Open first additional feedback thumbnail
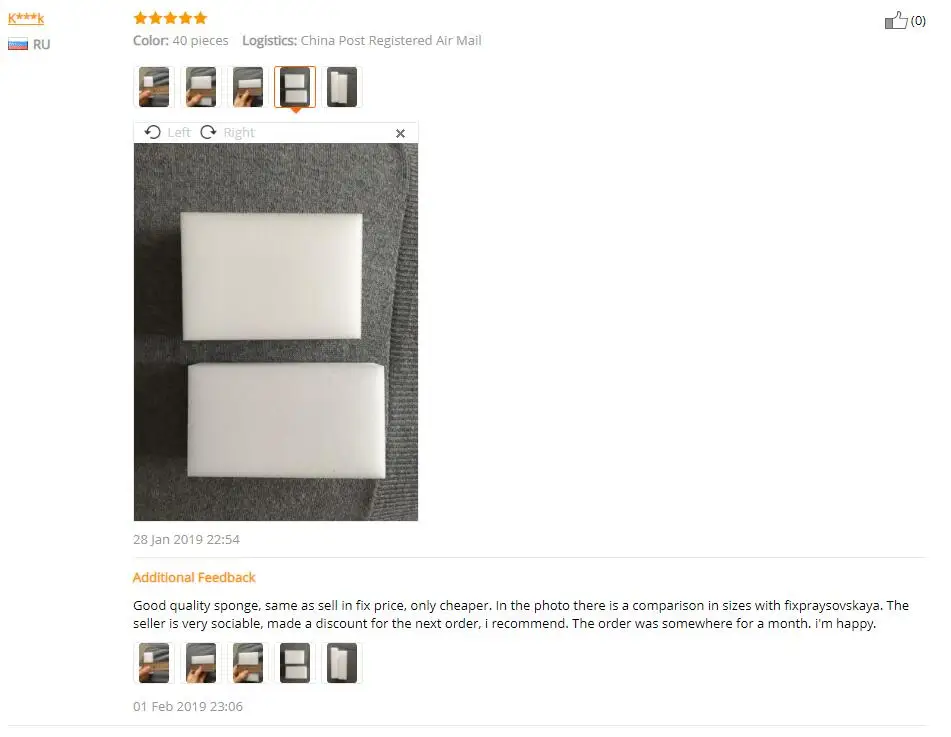Viewport: 951px width, 737px height. pyautogui.click(x=154, y=663)
